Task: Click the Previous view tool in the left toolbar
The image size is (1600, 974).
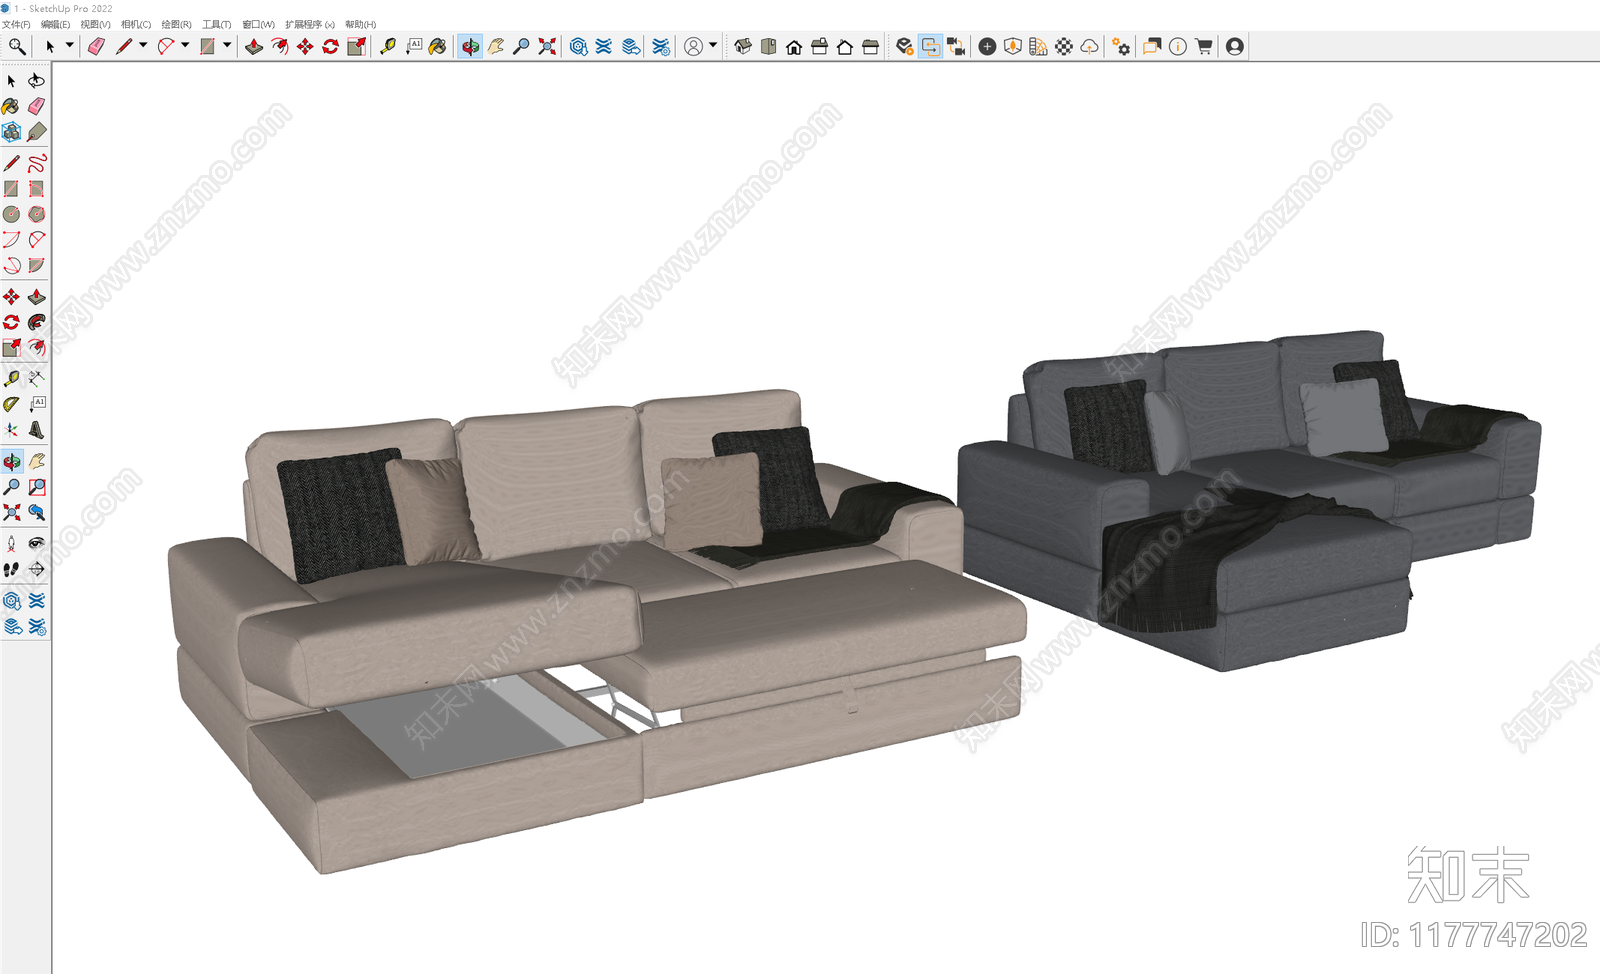Action: [36, 512]
